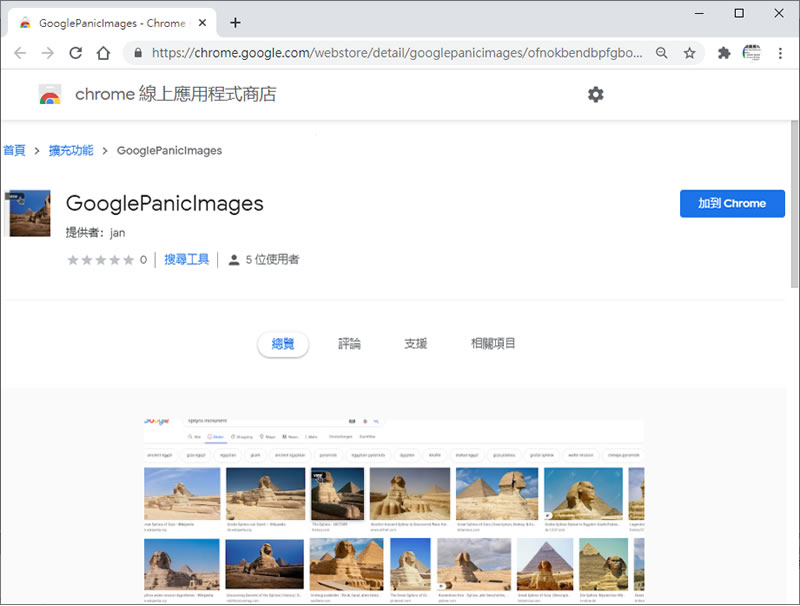Open the 相關項目 tab

(x=493, y=344)
